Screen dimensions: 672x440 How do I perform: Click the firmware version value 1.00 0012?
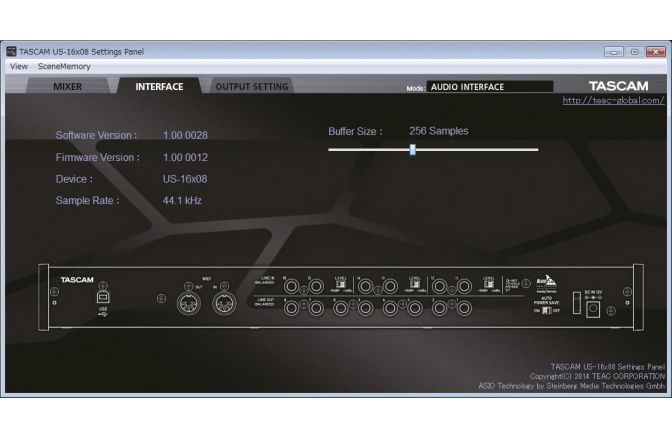point(185,158)
